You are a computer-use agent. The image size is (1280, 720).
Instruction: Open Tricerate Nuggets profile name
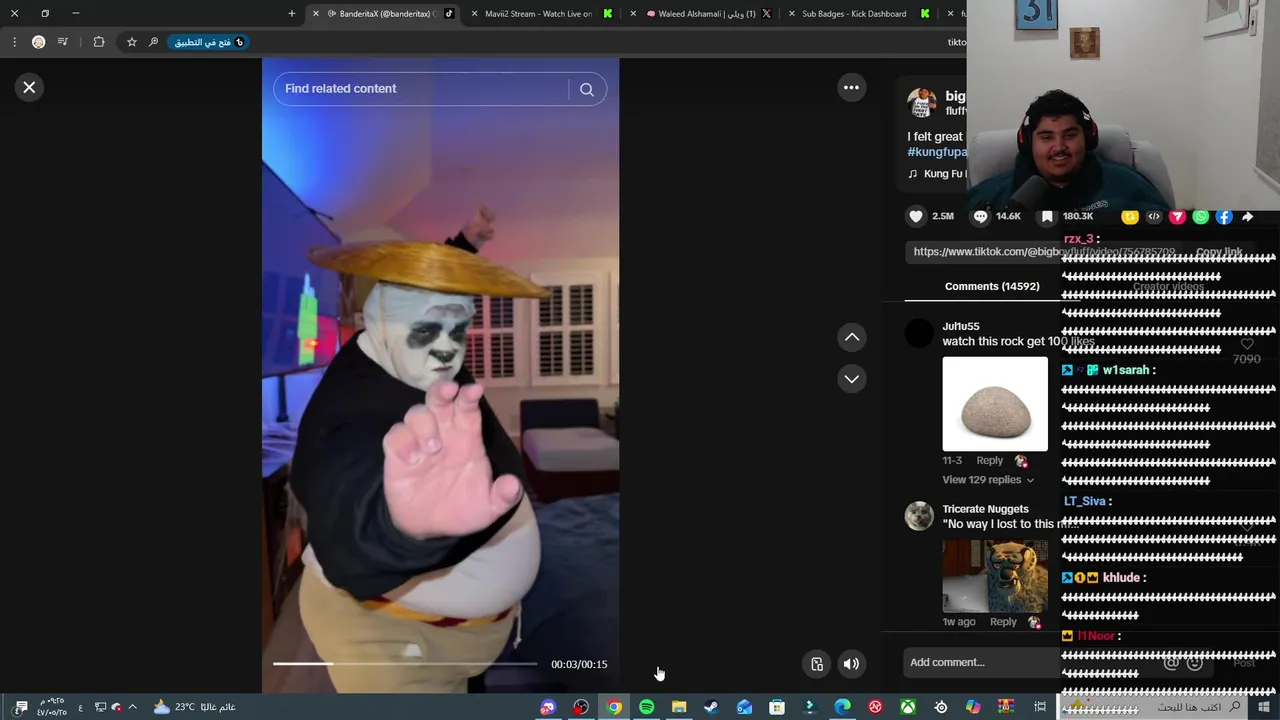click(985, 509)
